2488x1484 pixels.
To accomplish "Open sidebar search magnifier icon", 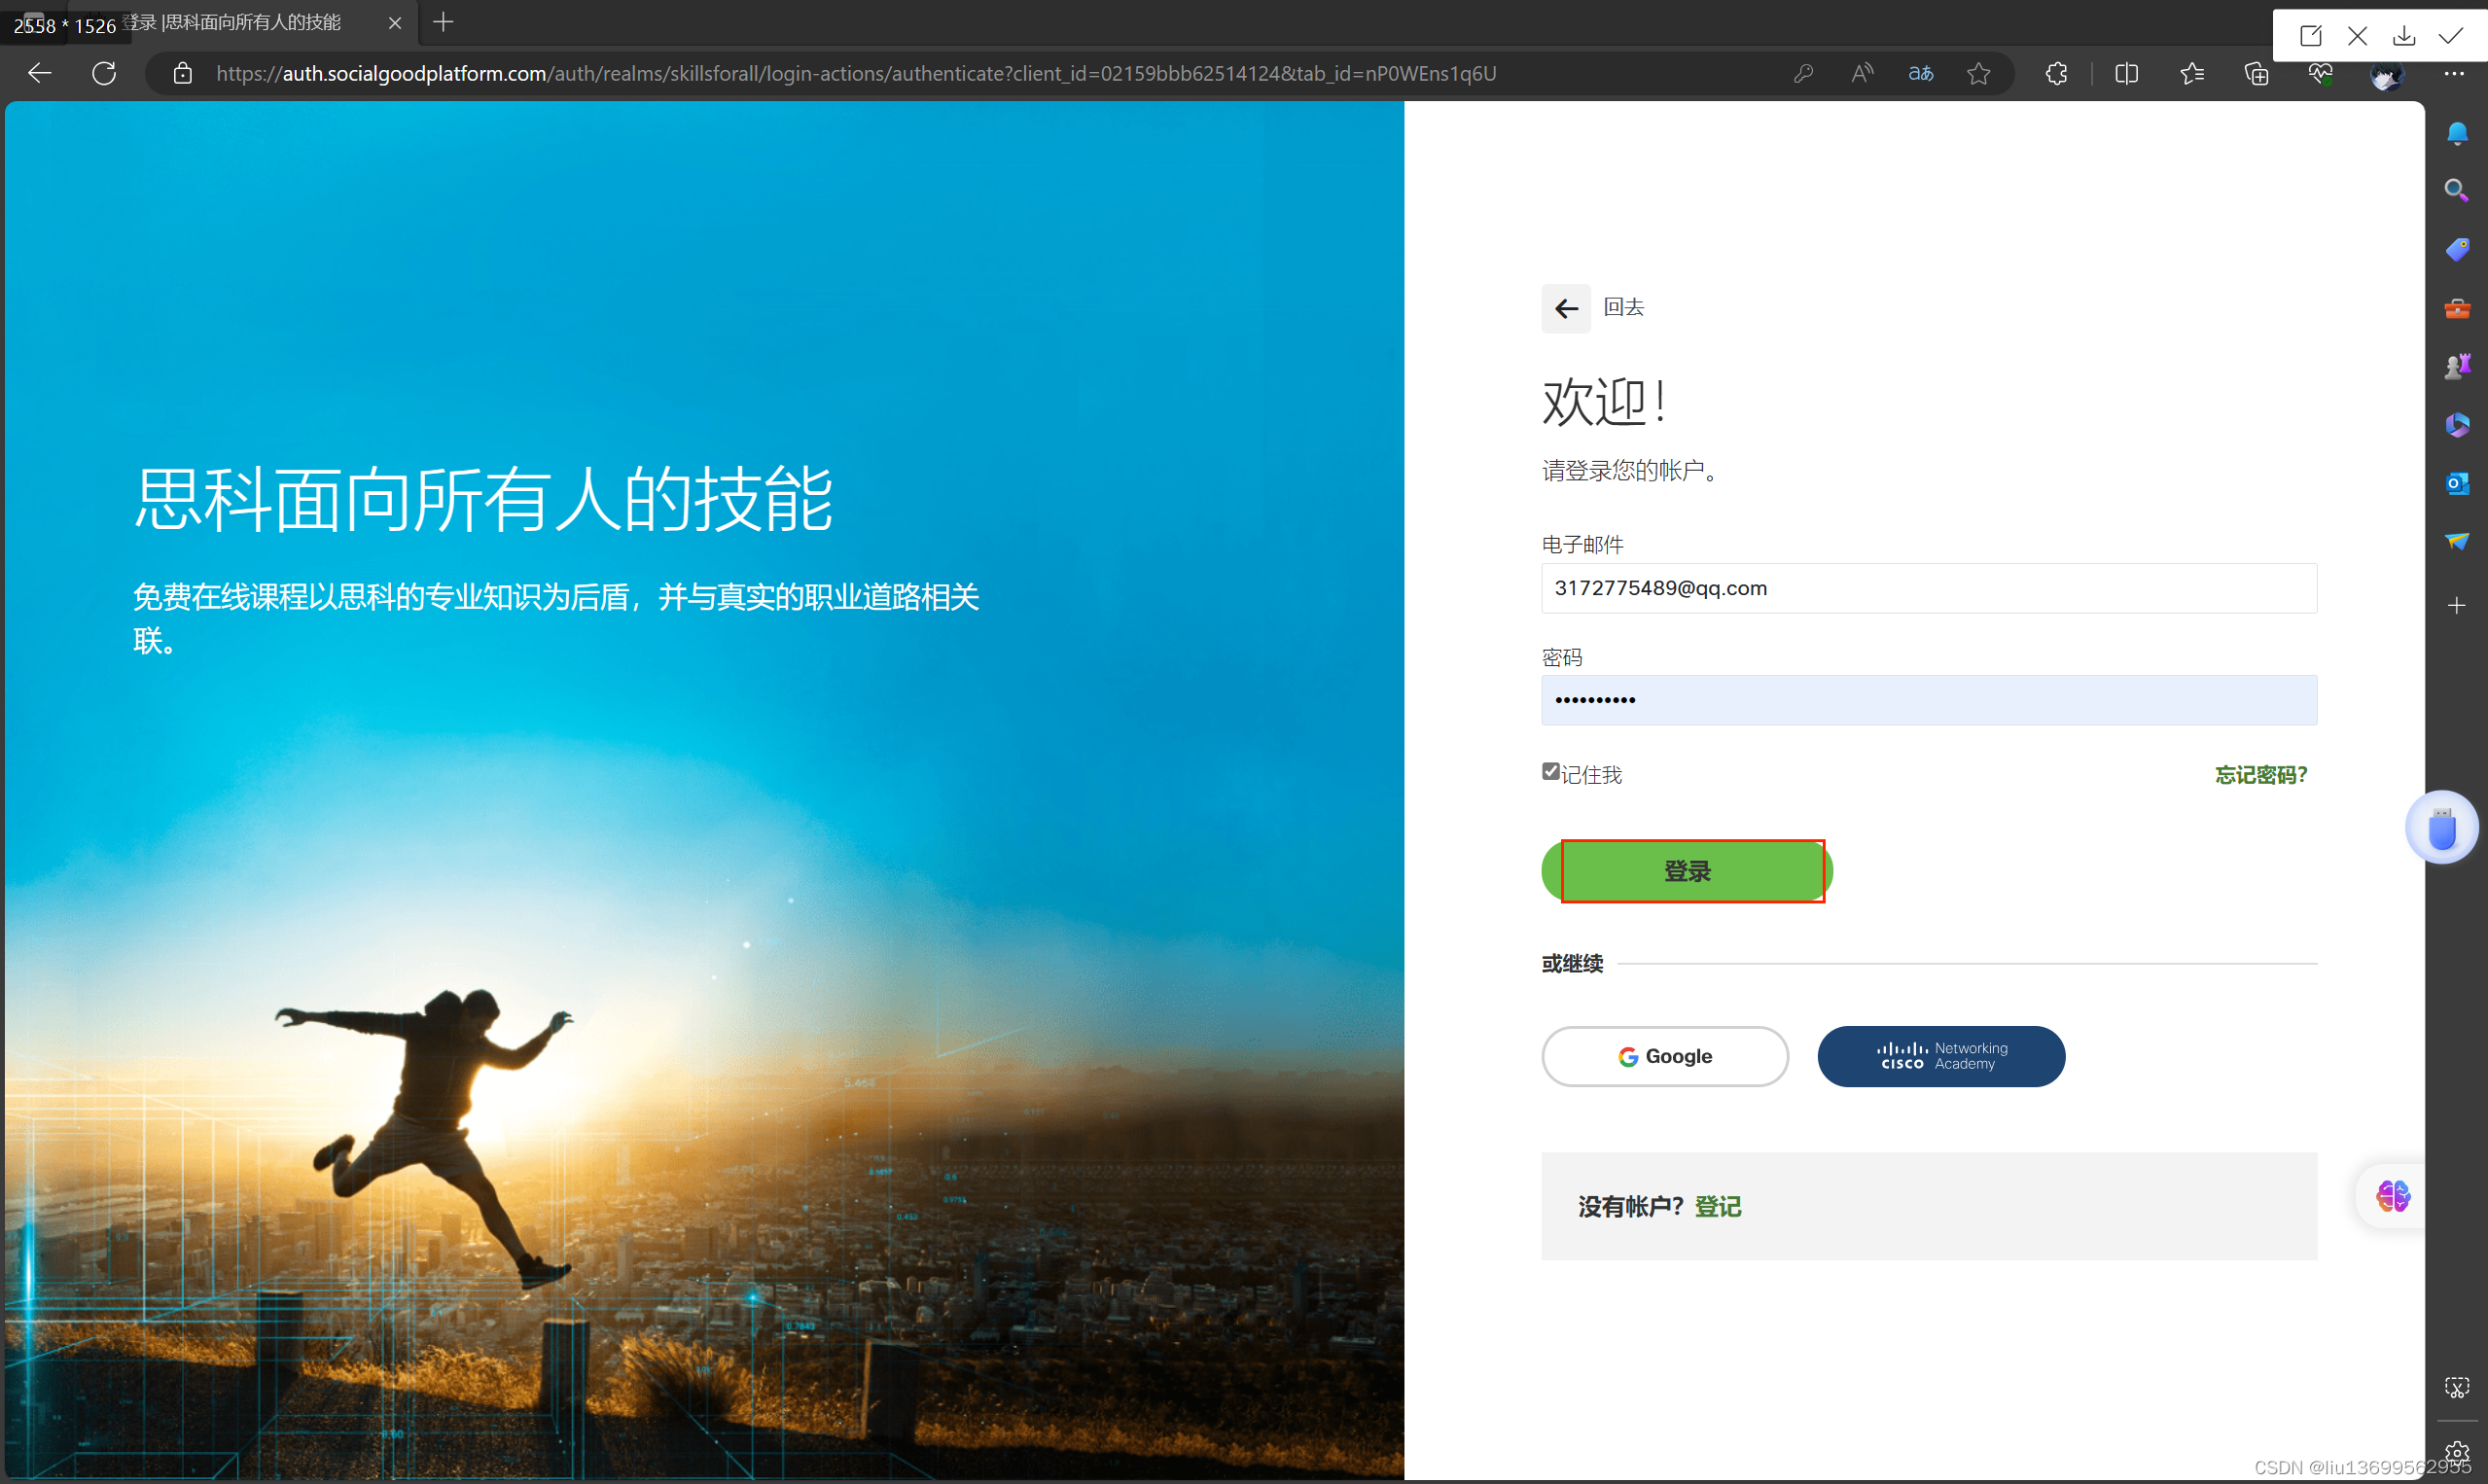I will coord(2456,190).
